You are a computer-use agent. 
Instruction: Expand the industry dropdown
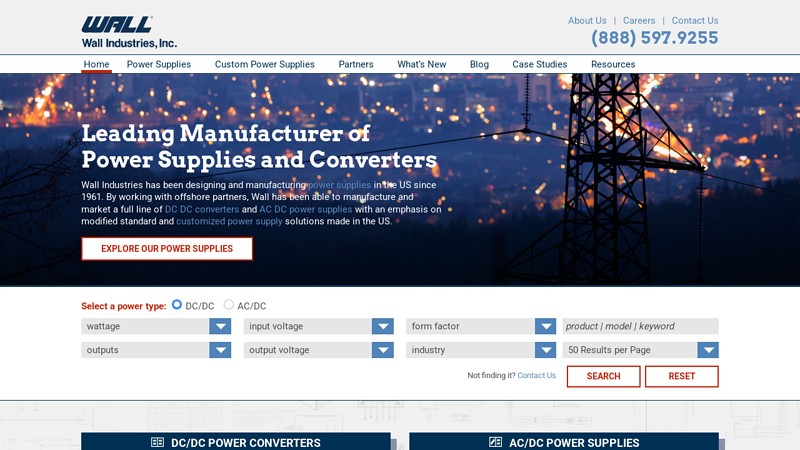coord(481,350)
